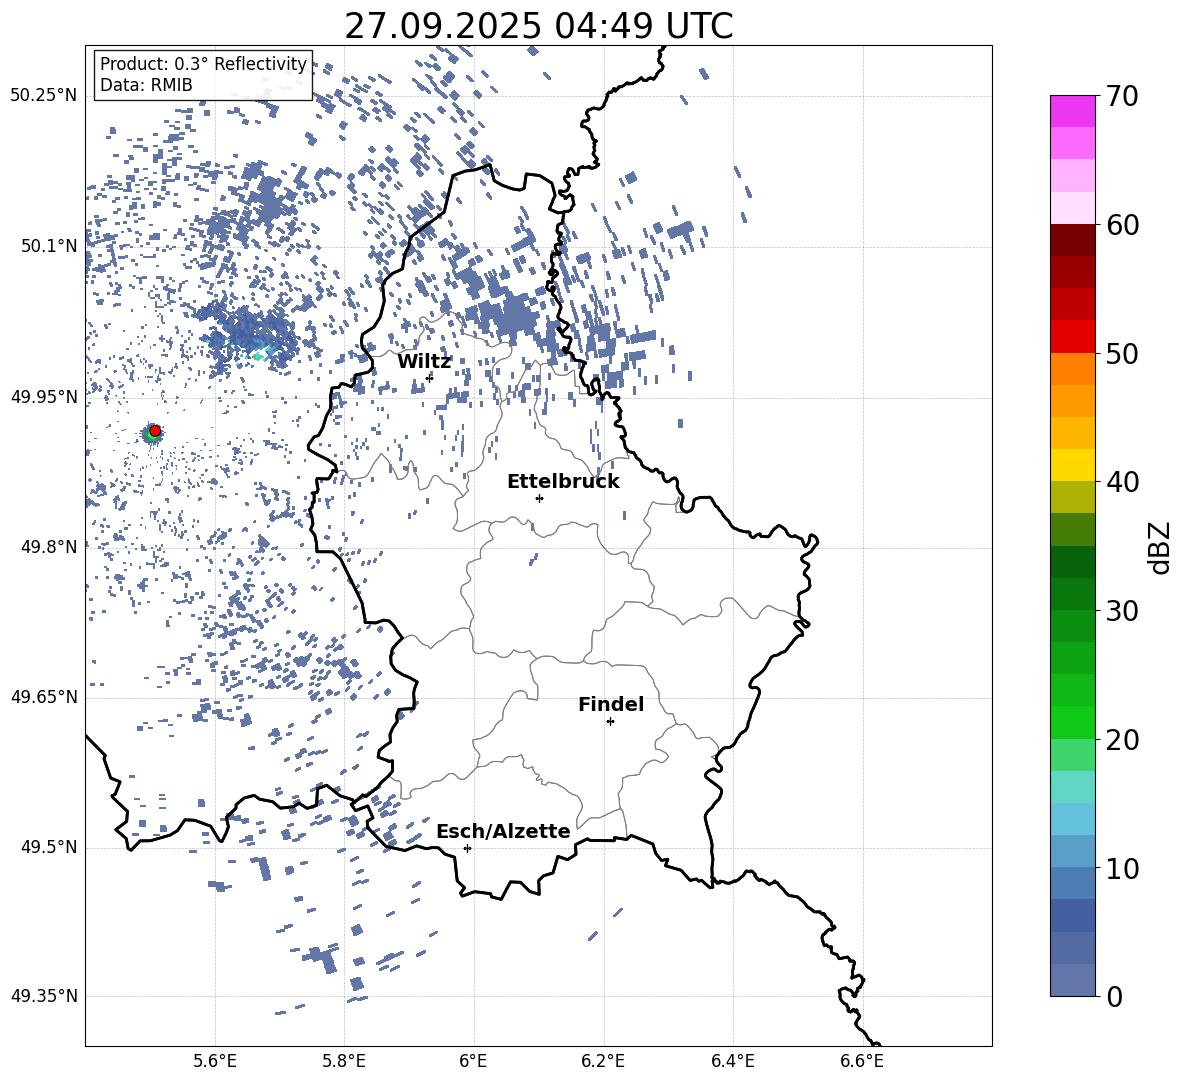Click the colorbar tick label 50
The width and height of the screenshot is (1184, 1081).
coord(1122,353)
